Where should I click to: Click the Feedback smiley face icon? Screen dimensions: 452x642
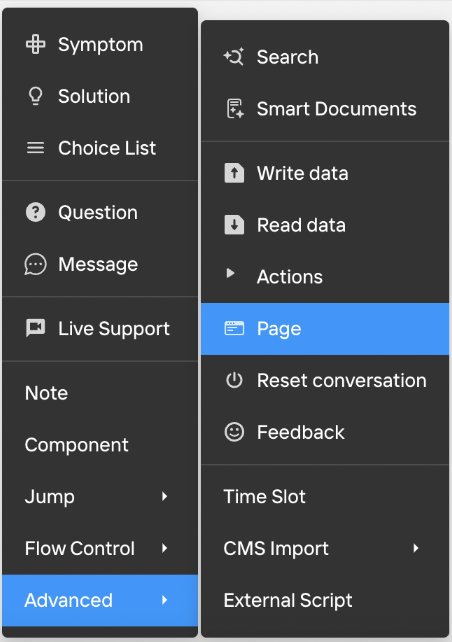click(234, 432)
